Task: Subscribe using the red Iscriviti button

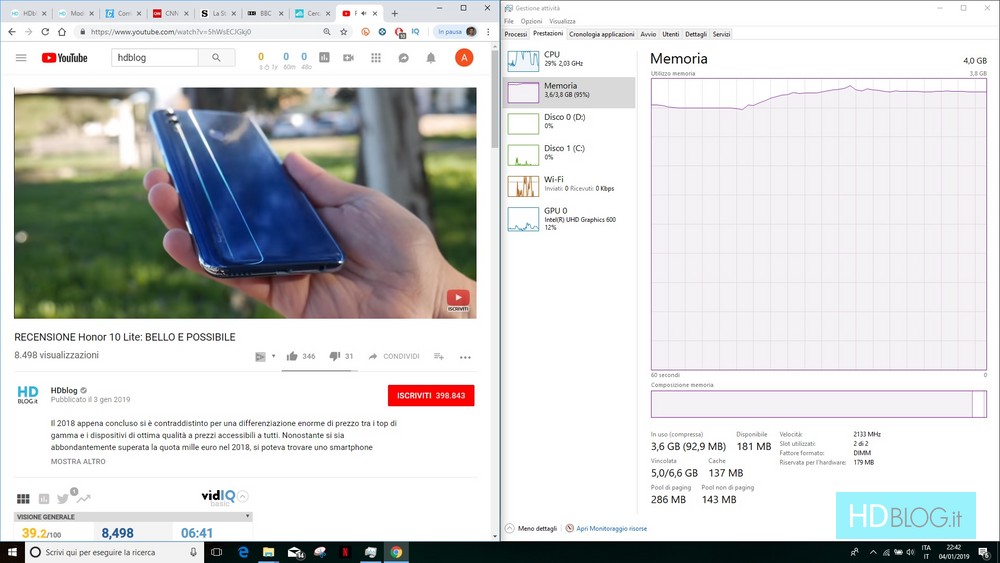Action: click(x=430, y=396)
